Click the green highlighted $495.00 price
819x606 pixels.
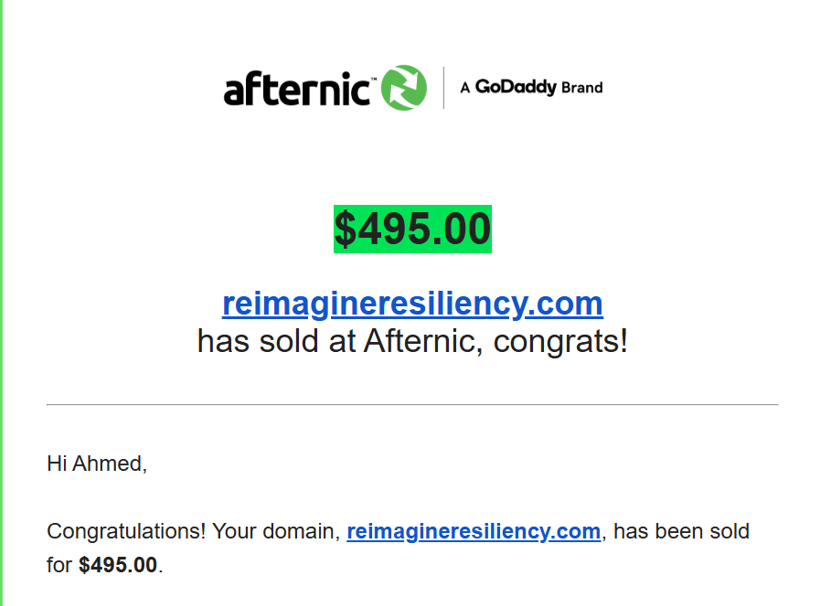413,229
